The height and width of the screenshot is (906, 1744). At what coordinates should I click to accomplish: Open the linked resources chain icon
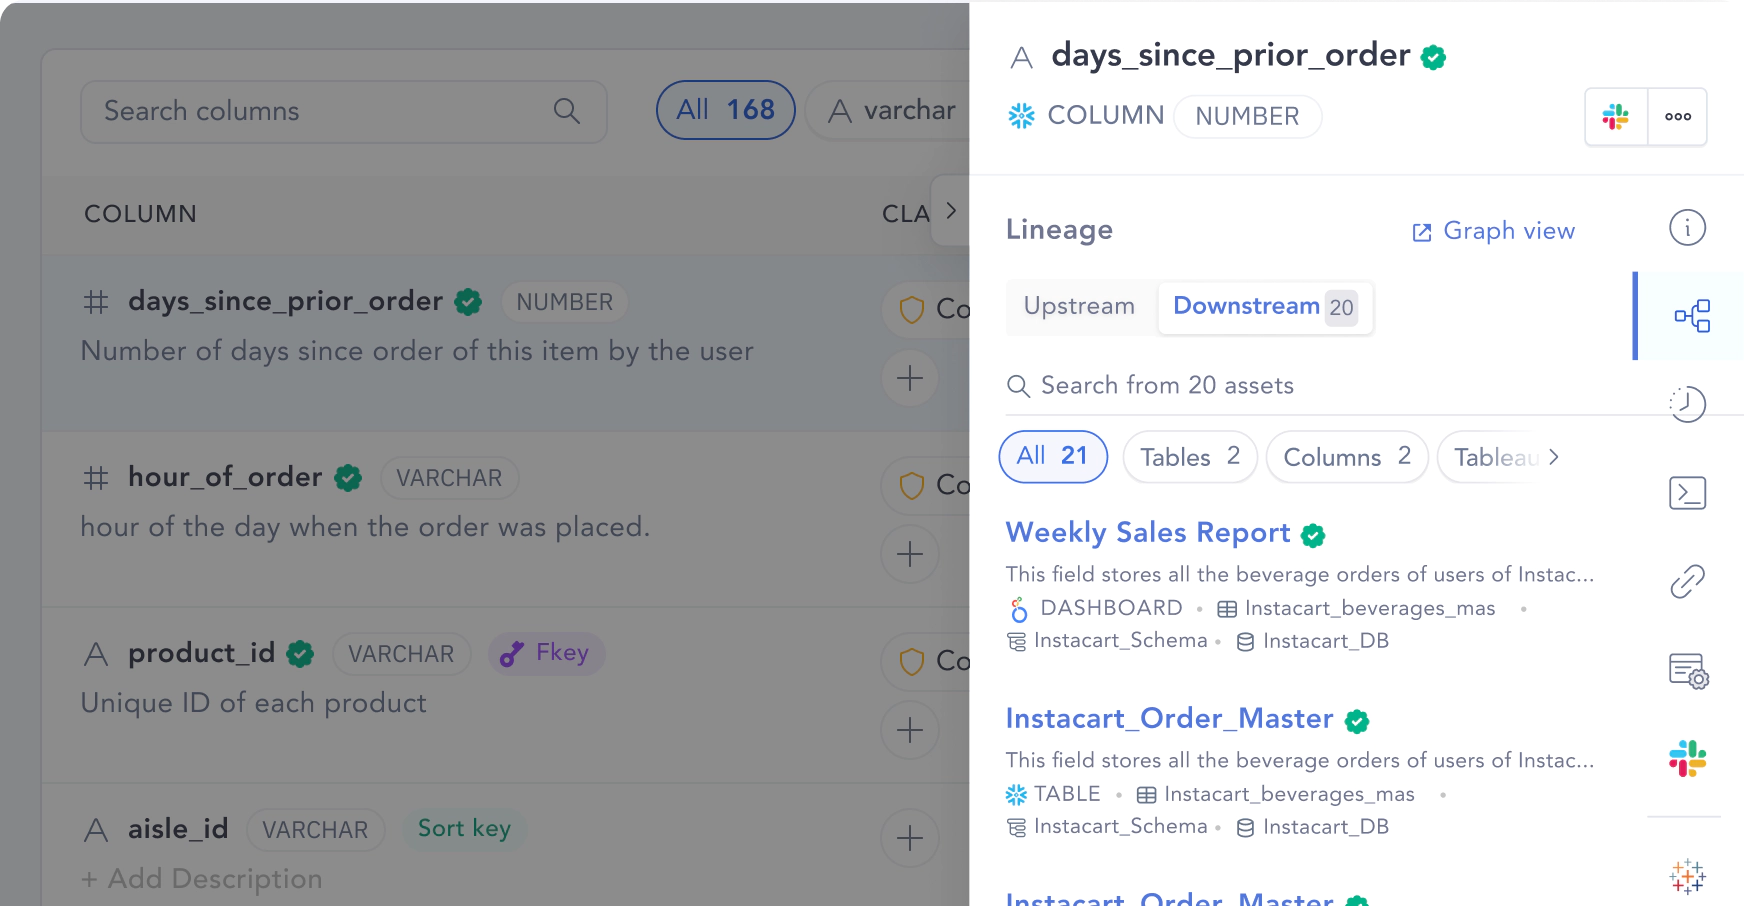pos(1688,581)
